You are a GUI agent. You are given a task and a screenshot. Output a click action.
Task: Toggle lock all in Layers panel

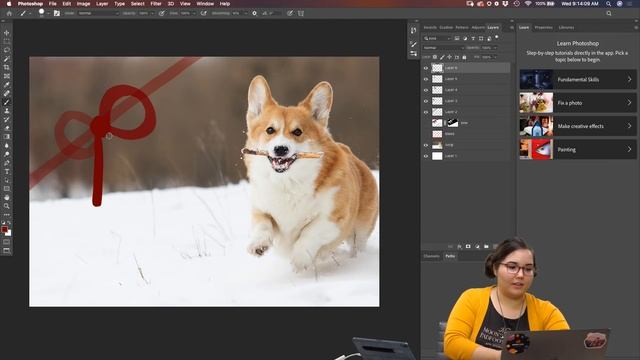click(x=464, y=57)
